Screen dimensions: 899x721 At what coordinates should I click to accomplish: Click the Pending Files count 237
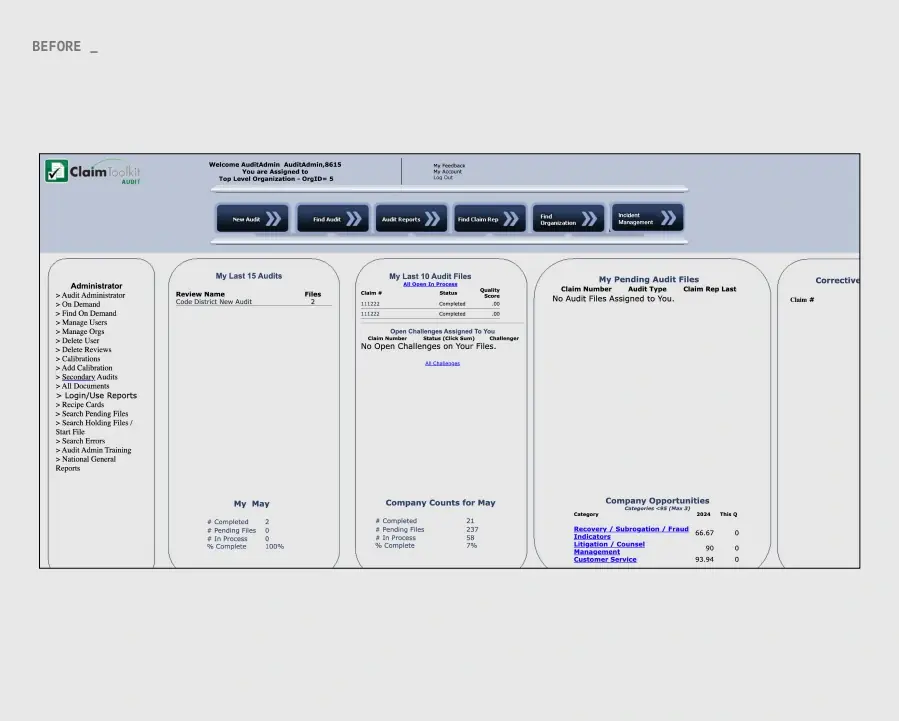coord(472,530)
